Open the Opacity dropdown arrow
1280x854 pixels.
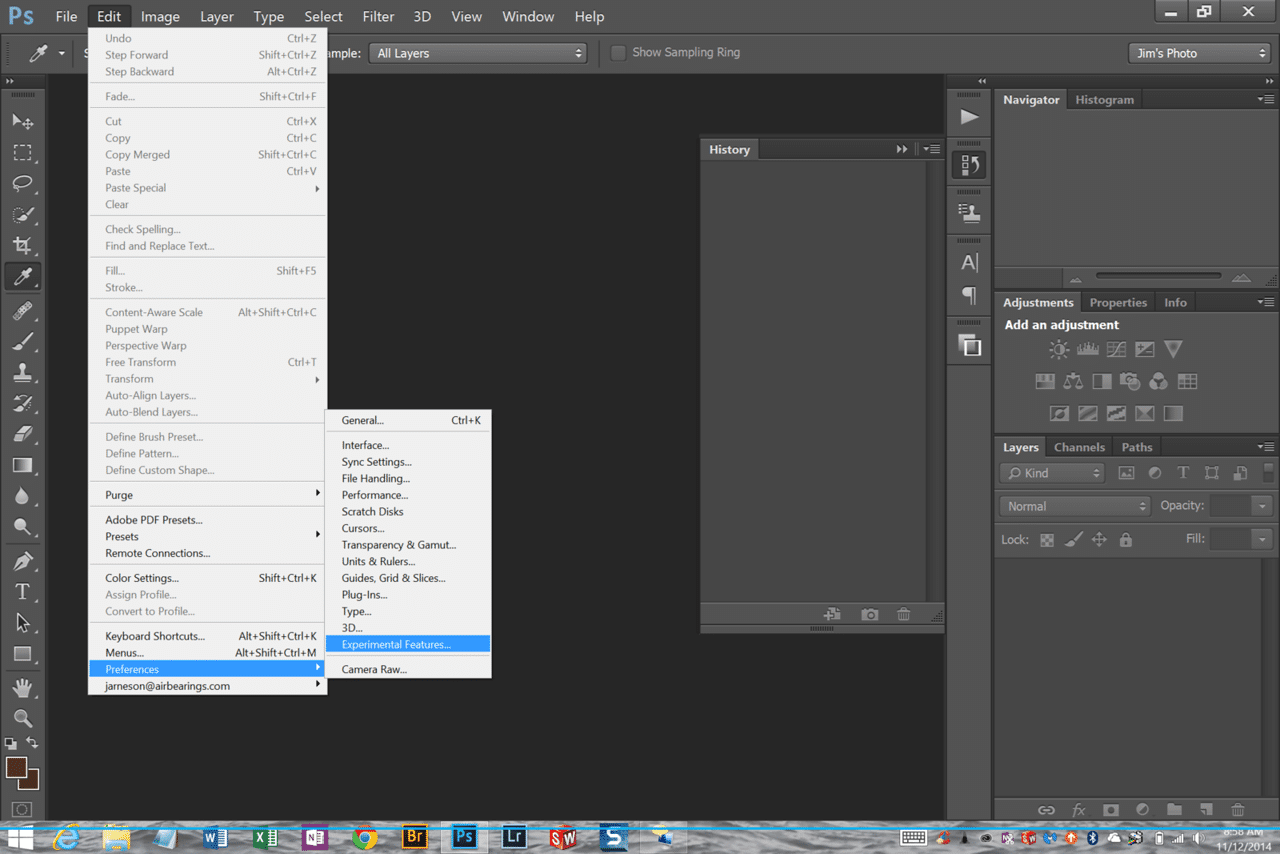pos(1263,506)
